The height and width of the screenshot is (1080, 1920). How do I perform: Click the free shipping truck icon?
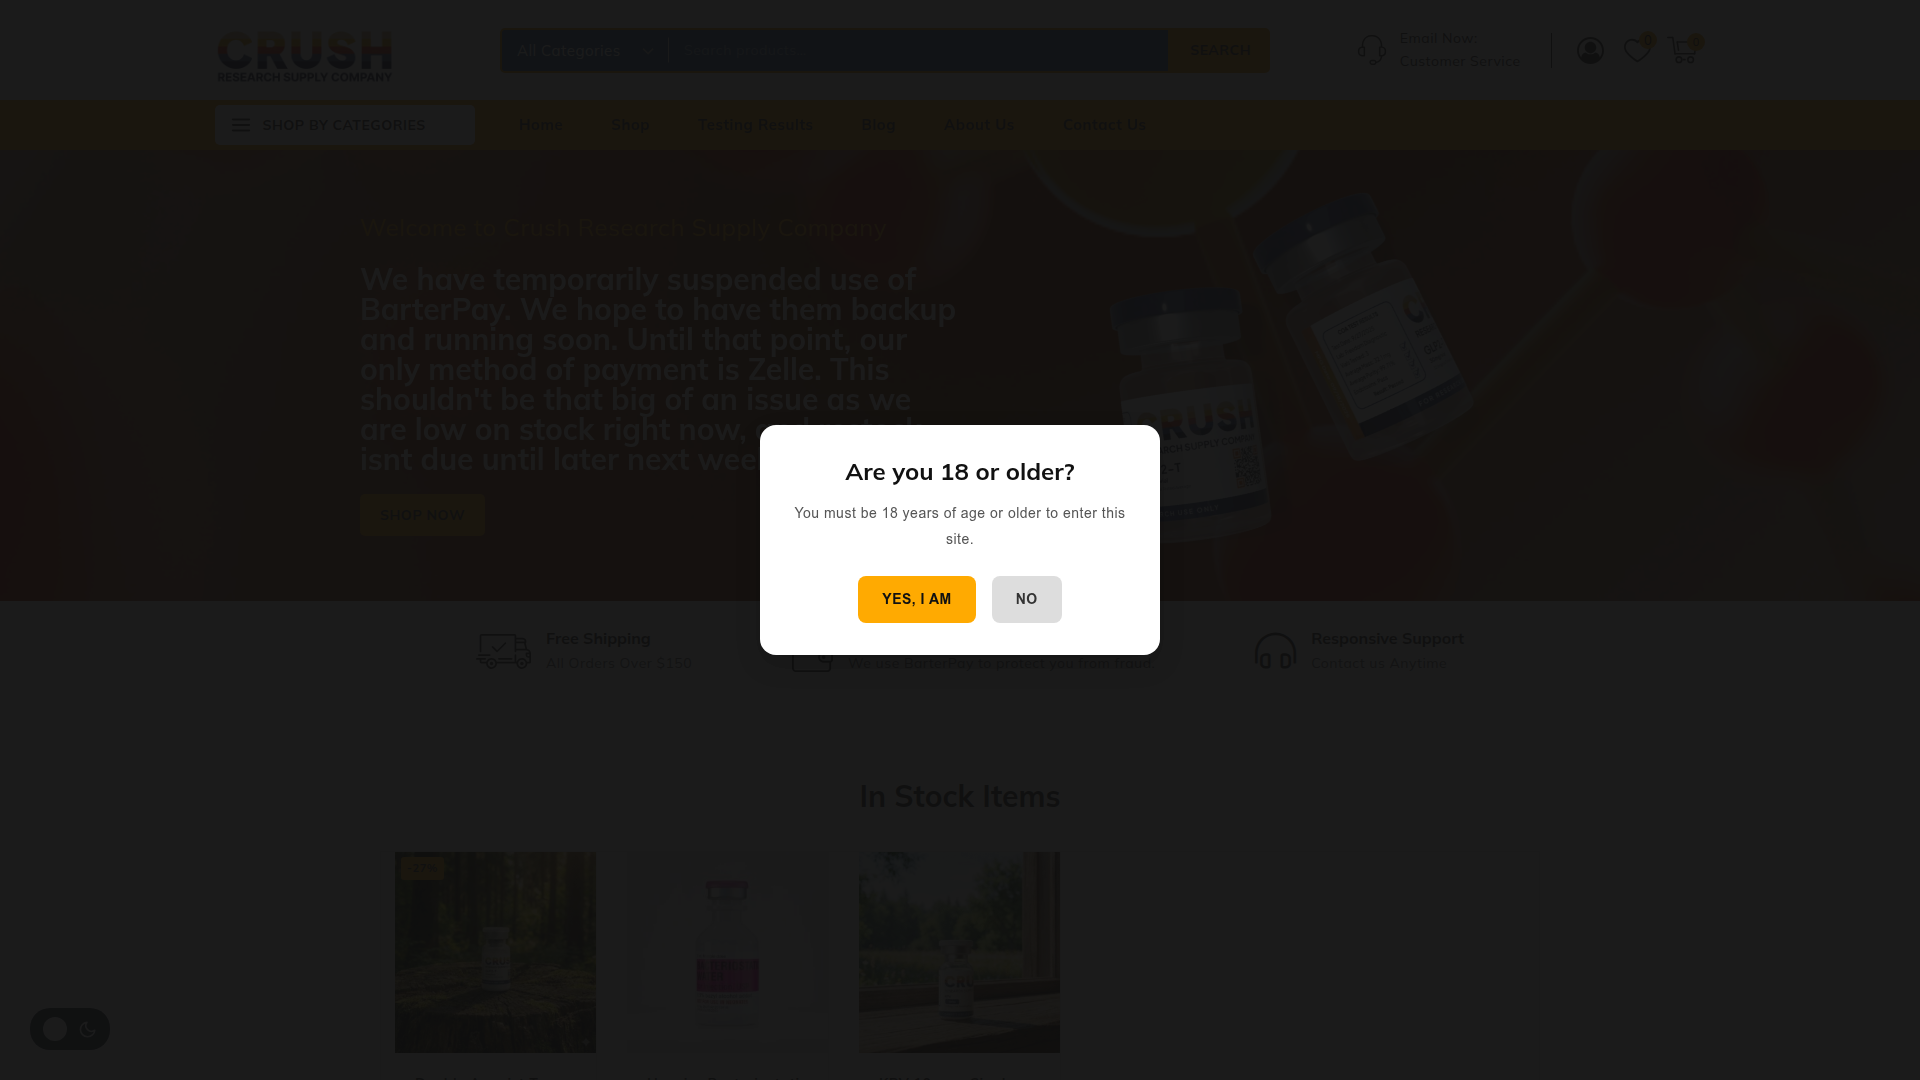tap(504, 651)
